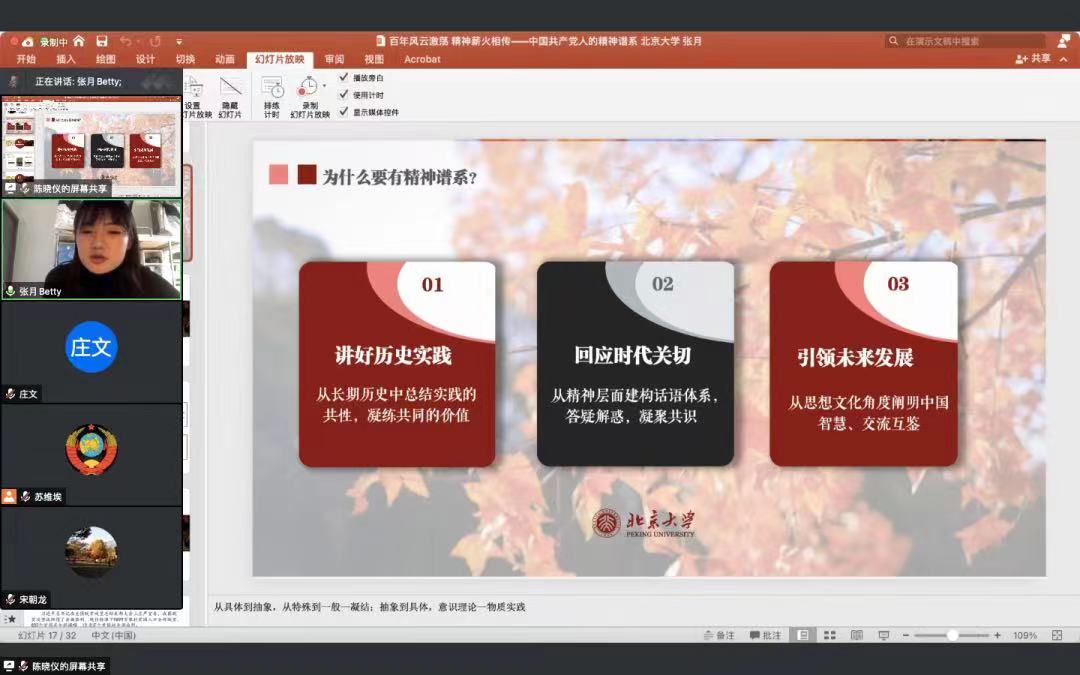Viewport: 1080px width, 675px height.
Task: Click the zoom slider in status bar
Action: tap(952, 635)
